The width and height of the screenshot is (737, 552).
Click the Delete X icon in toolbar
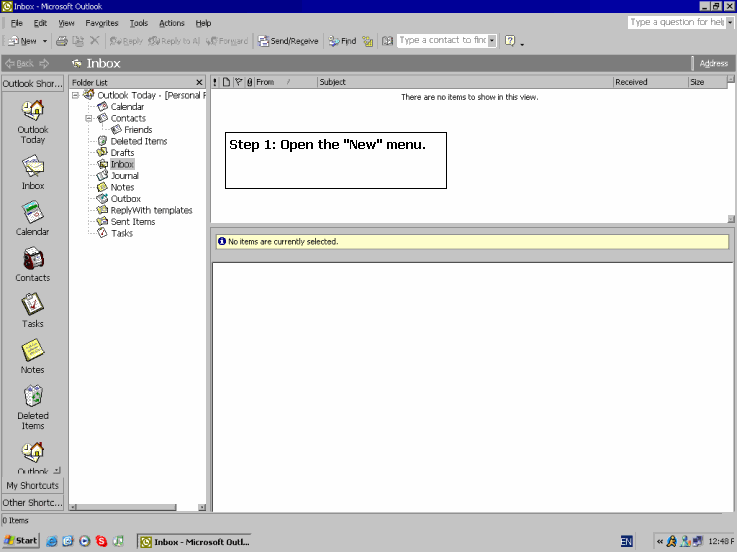pyautogui.click(x=94, y=40)
